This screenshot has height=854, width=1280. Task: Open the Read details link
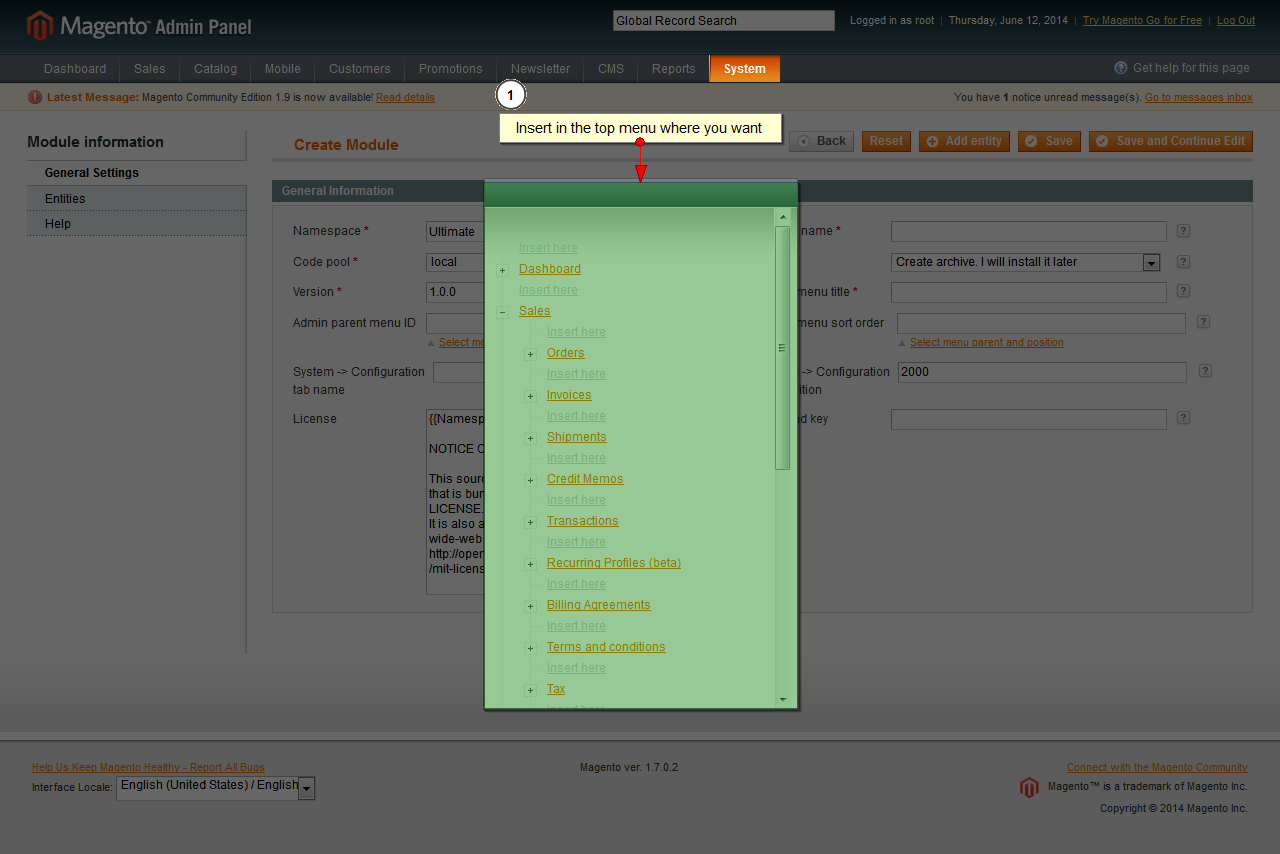405,97
